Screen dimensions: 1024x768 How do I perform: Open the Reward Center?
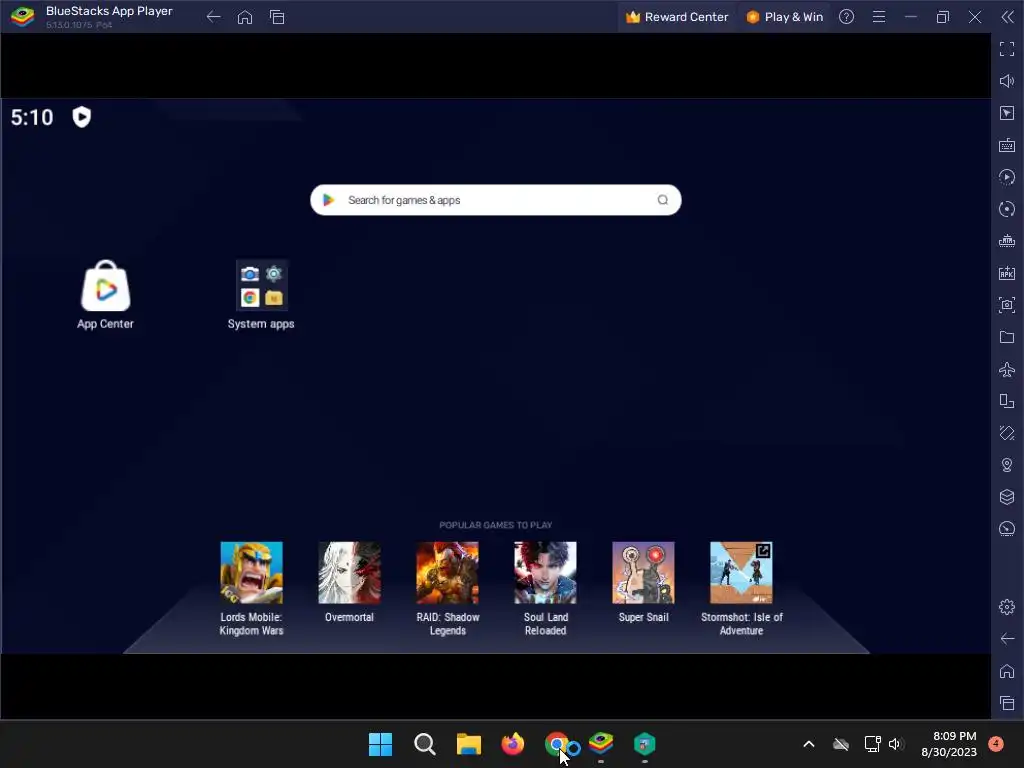[677, 17]
